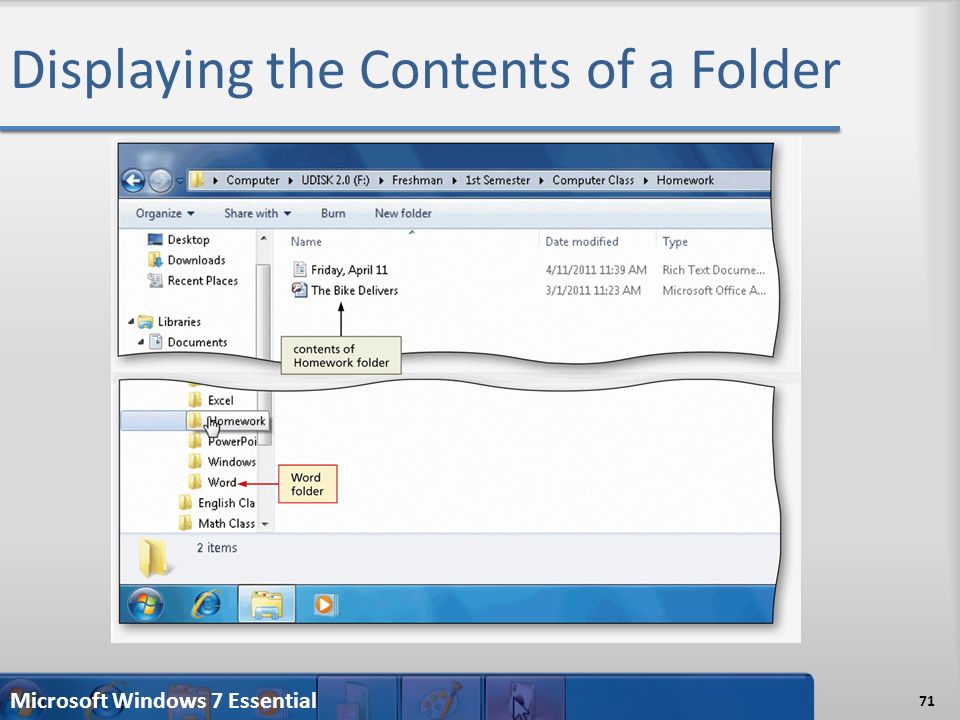Sort by Date modified column header
The image size is (960, 720).
582,241
